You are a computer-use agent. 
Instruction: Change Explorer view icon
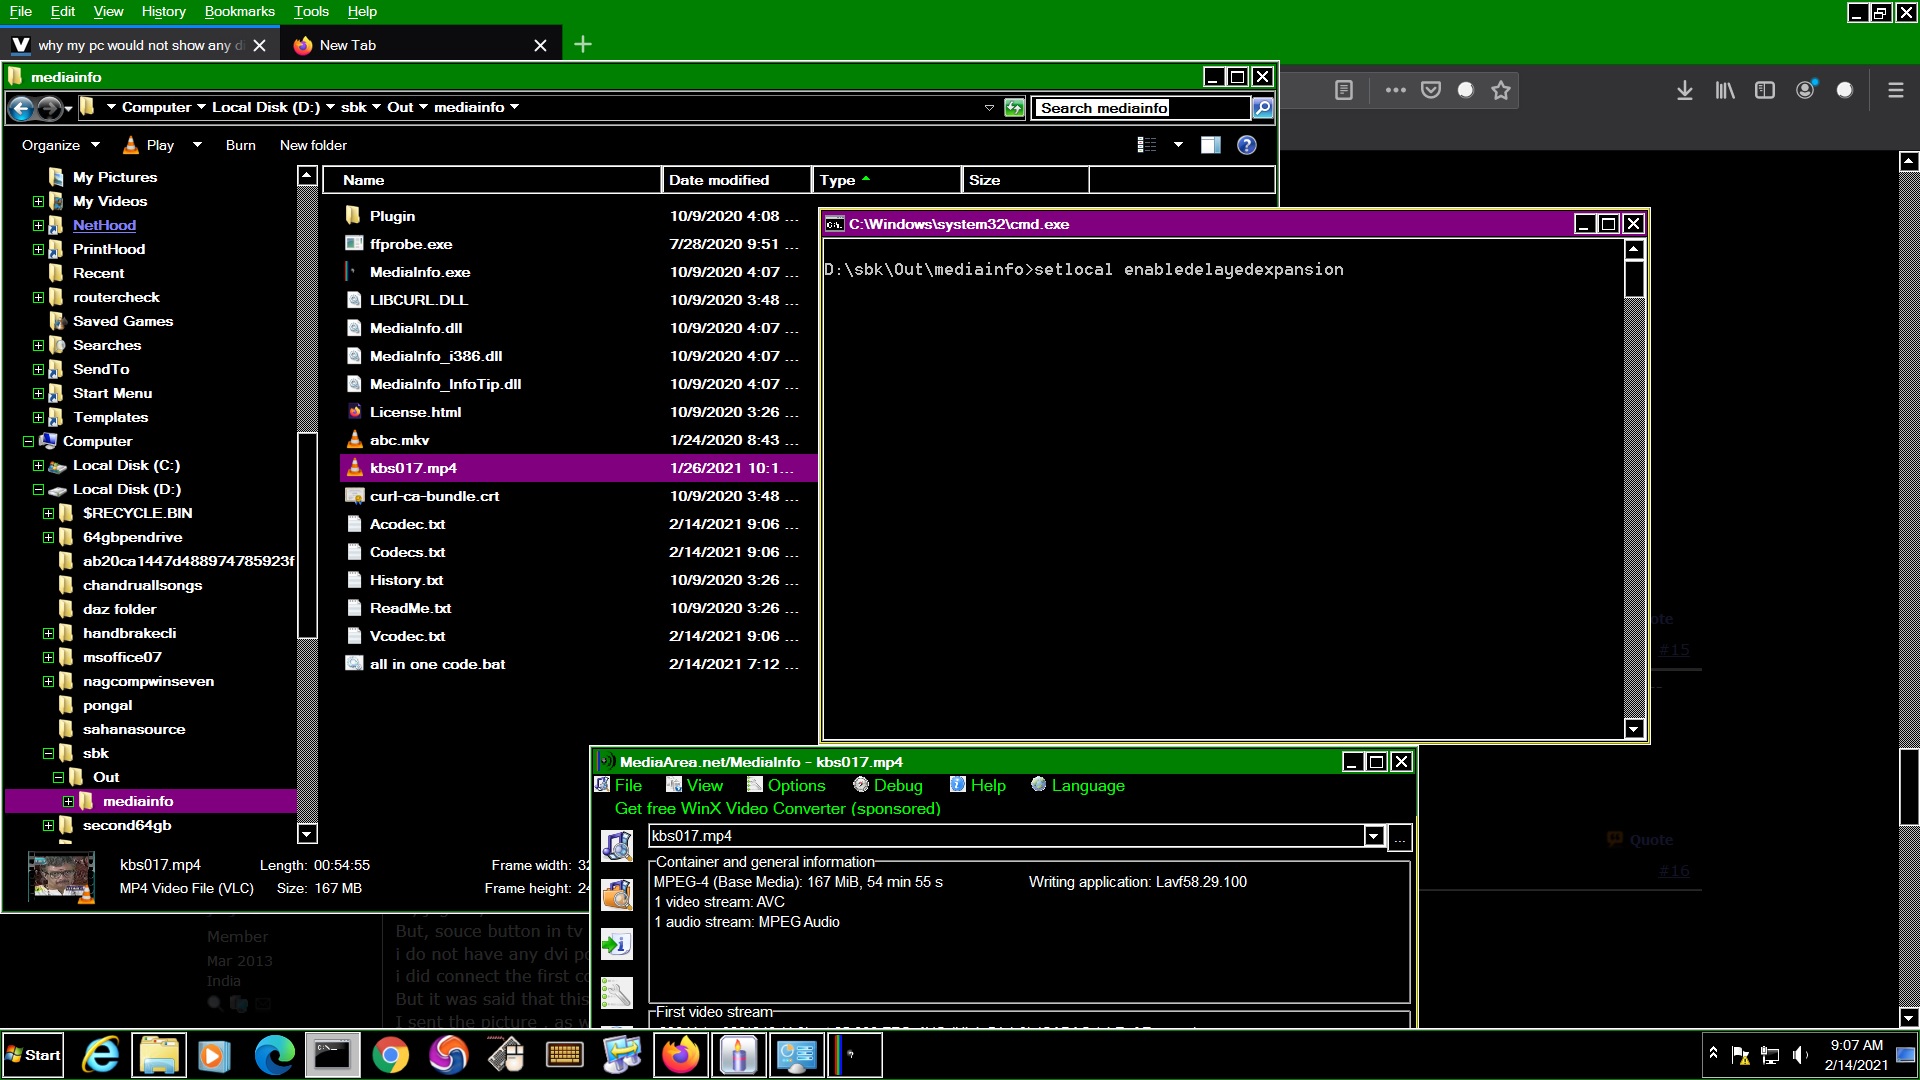tap(1147, 145)
